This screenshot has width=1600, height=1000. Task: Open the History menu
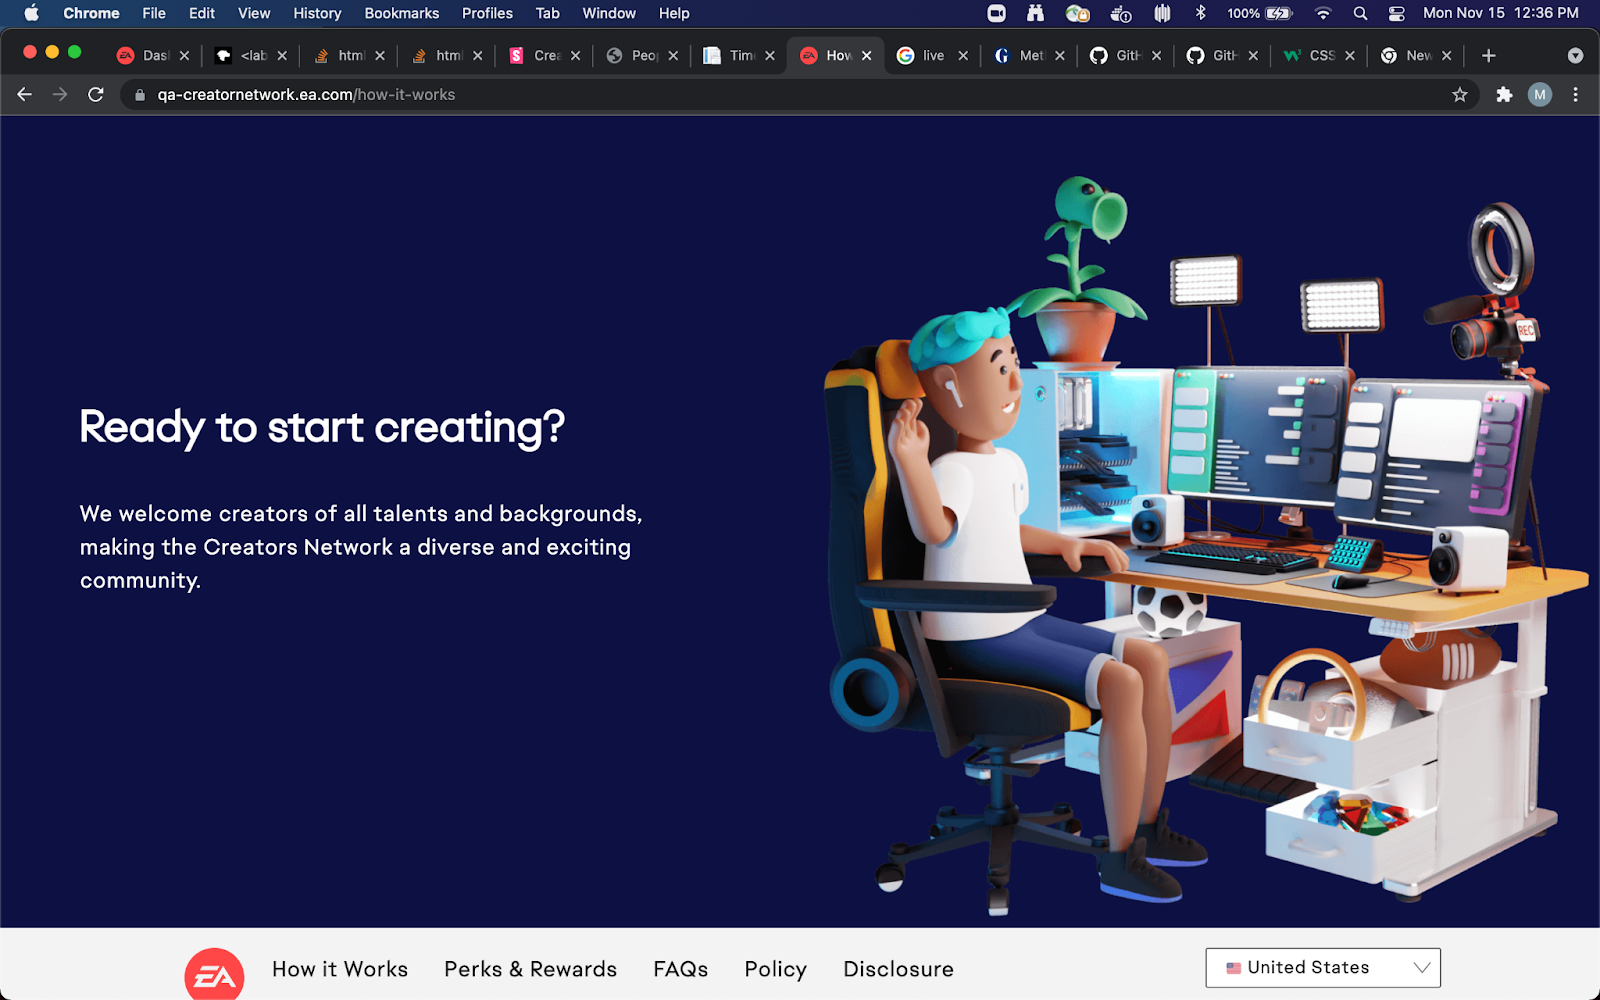pos(317,13)
